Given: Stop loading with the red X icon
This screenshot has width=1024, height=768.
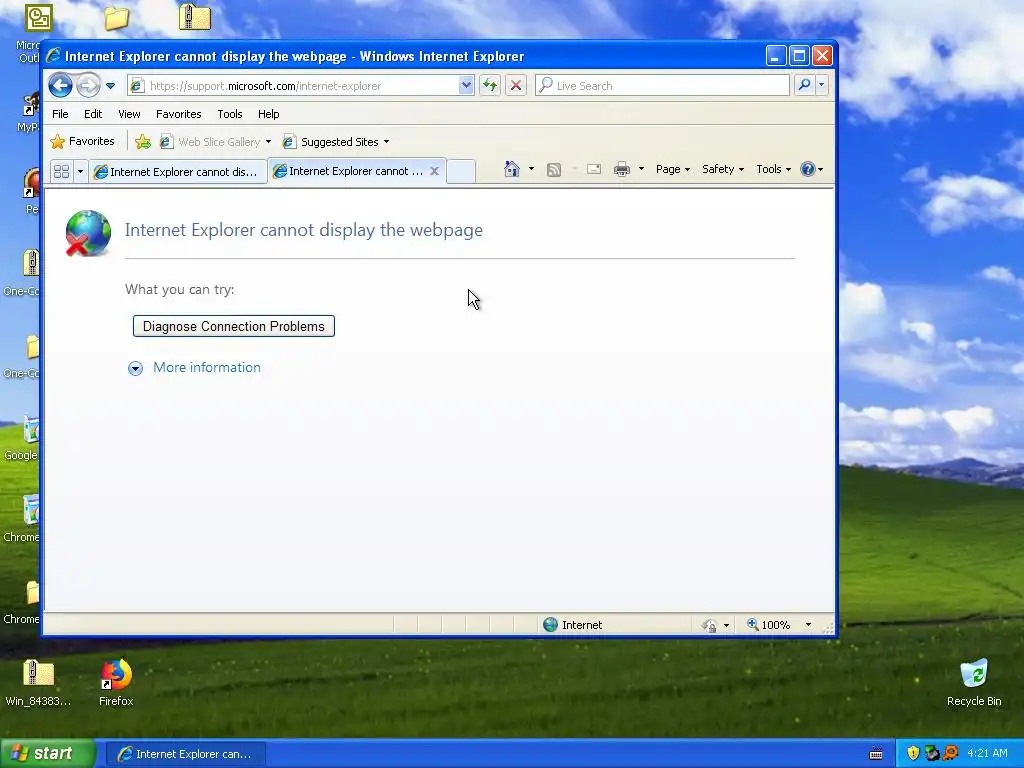Looking at the screenshot, I should tap(516, 85).
